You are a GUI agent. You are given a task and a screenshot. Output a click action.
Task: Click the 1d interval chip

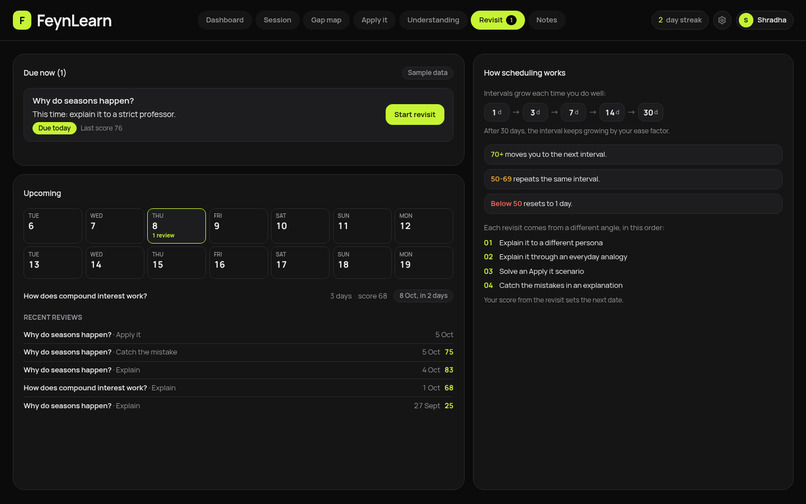[497, 112]
